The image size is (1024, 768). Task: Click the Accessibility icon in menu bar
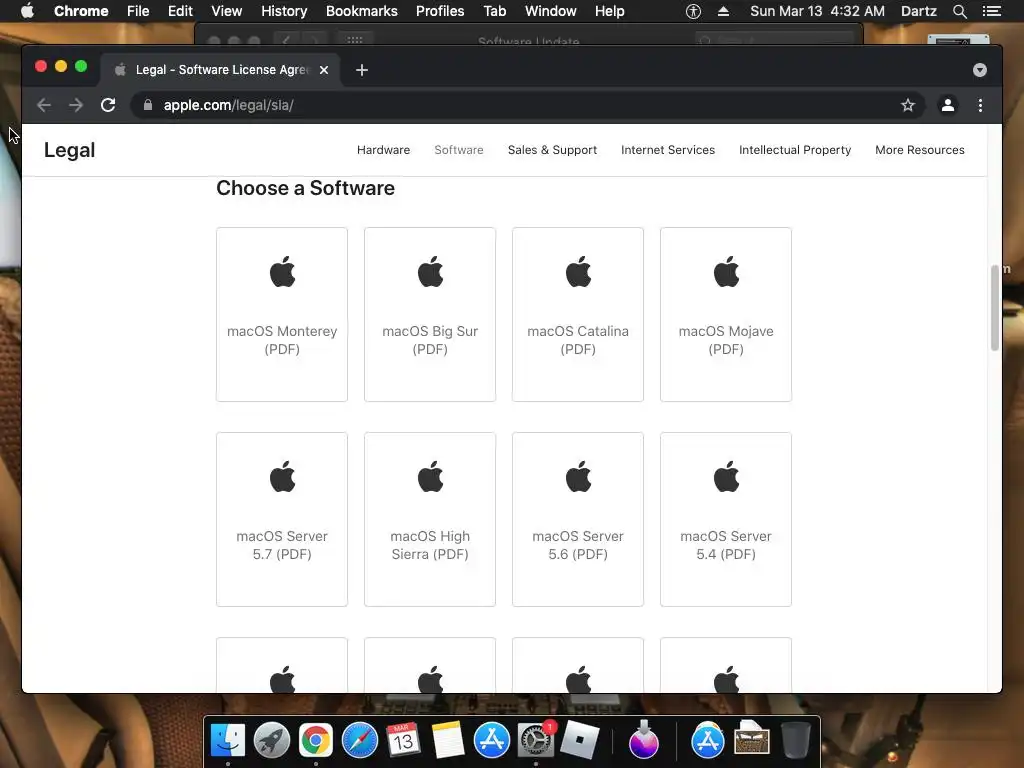point(694,11)
